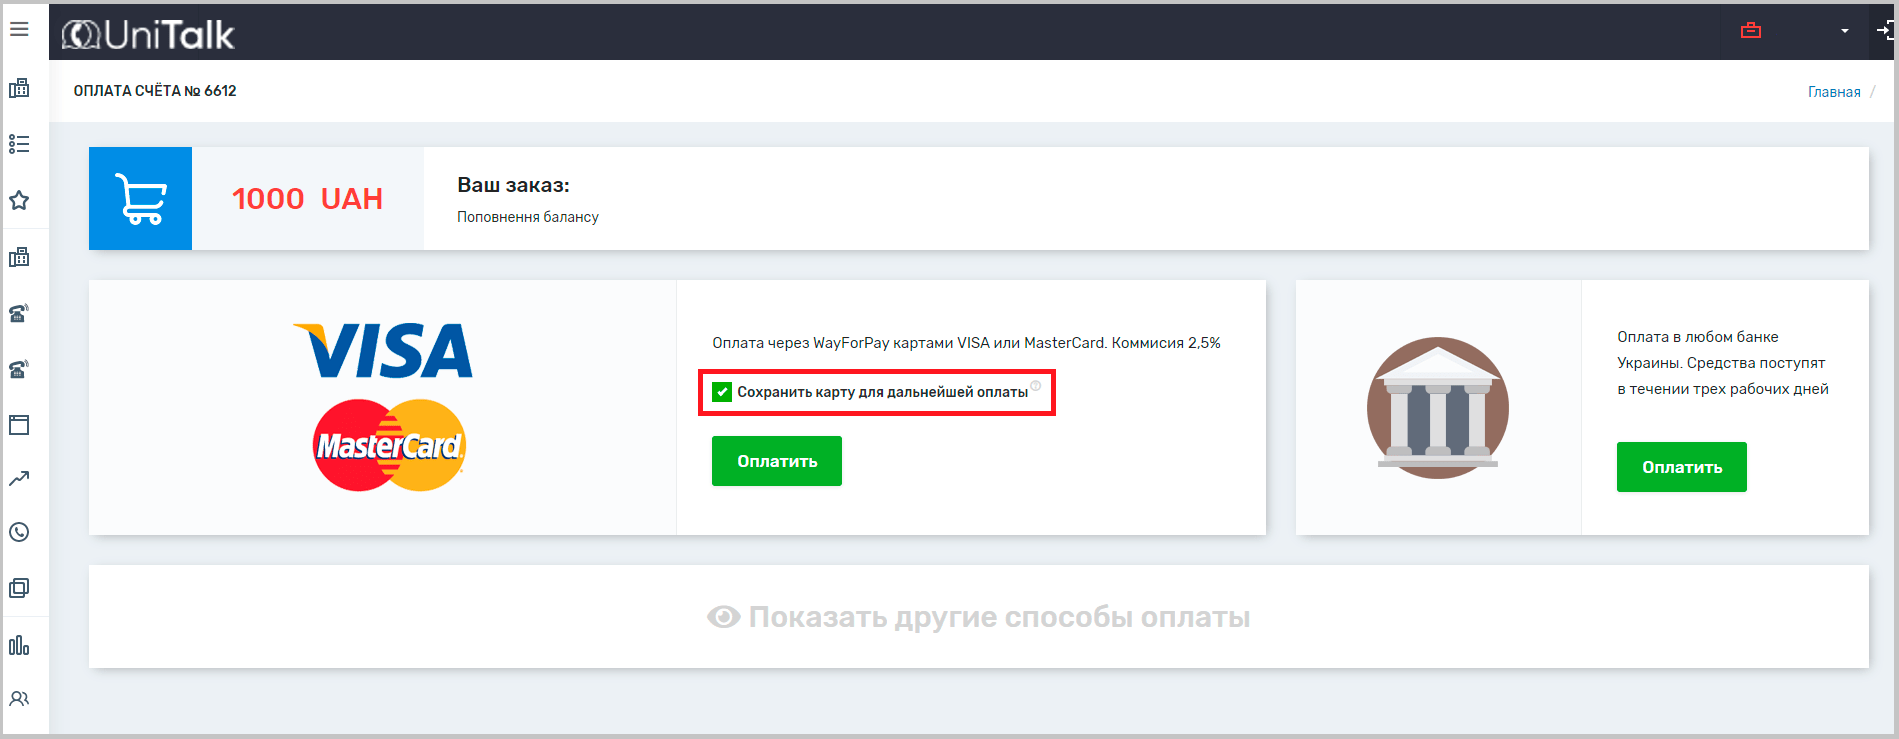Open the star favorites icon in the sidebar

click(x=19, y=200)
